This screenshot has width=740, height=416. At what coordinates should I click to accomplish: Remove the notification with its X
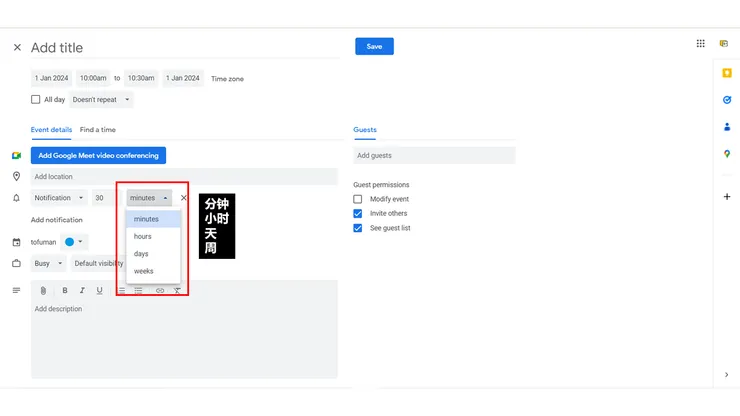(184, 198)
